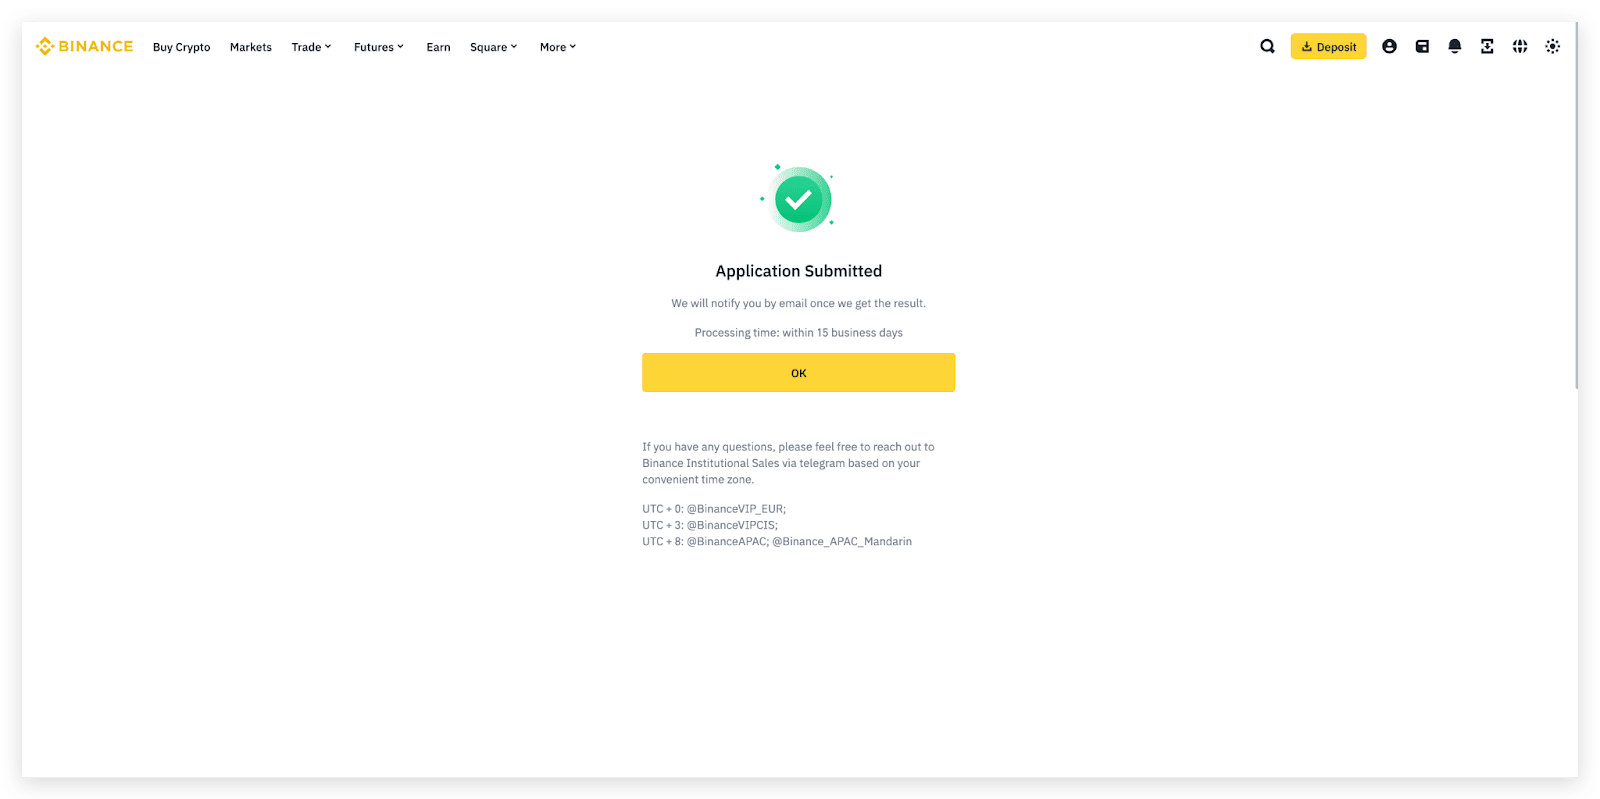Expand the Trade dropdown
This screenshot has width=1600, height=799.
point(311,47)
